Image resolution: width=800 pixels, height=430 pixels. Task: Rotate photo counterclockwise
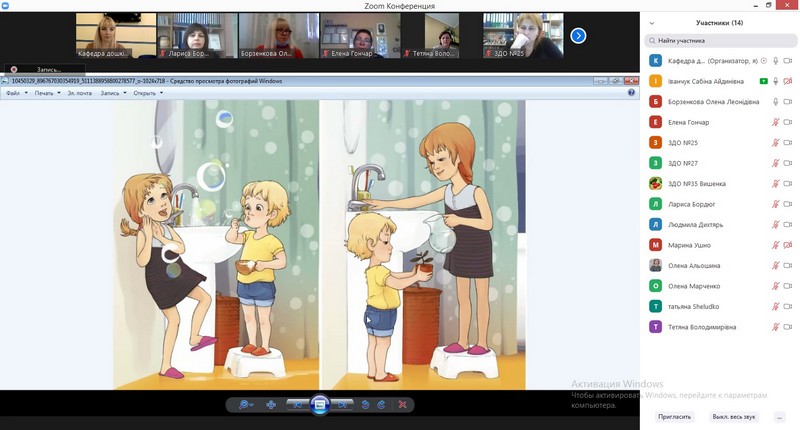coord(365,404)
